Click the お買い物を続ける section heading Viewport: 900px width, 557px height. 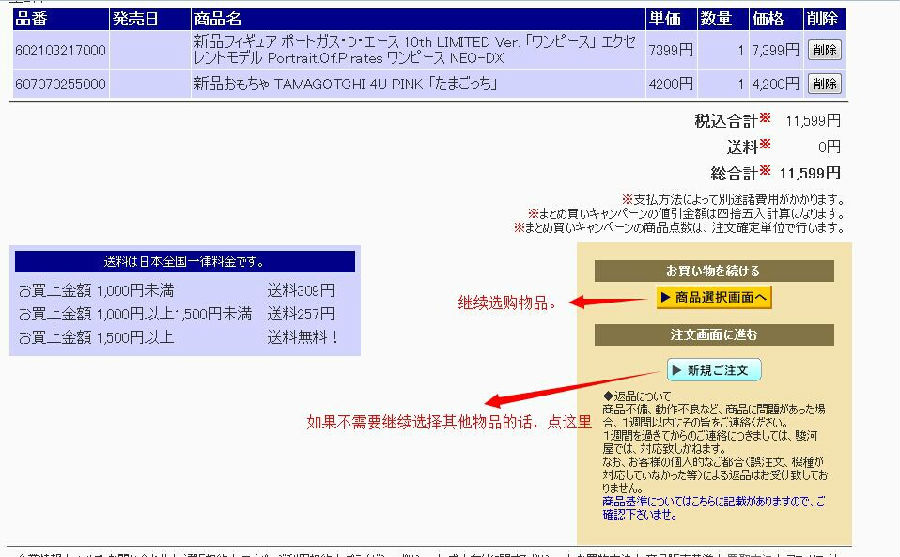pyautogui.click(x=713, y=271)
